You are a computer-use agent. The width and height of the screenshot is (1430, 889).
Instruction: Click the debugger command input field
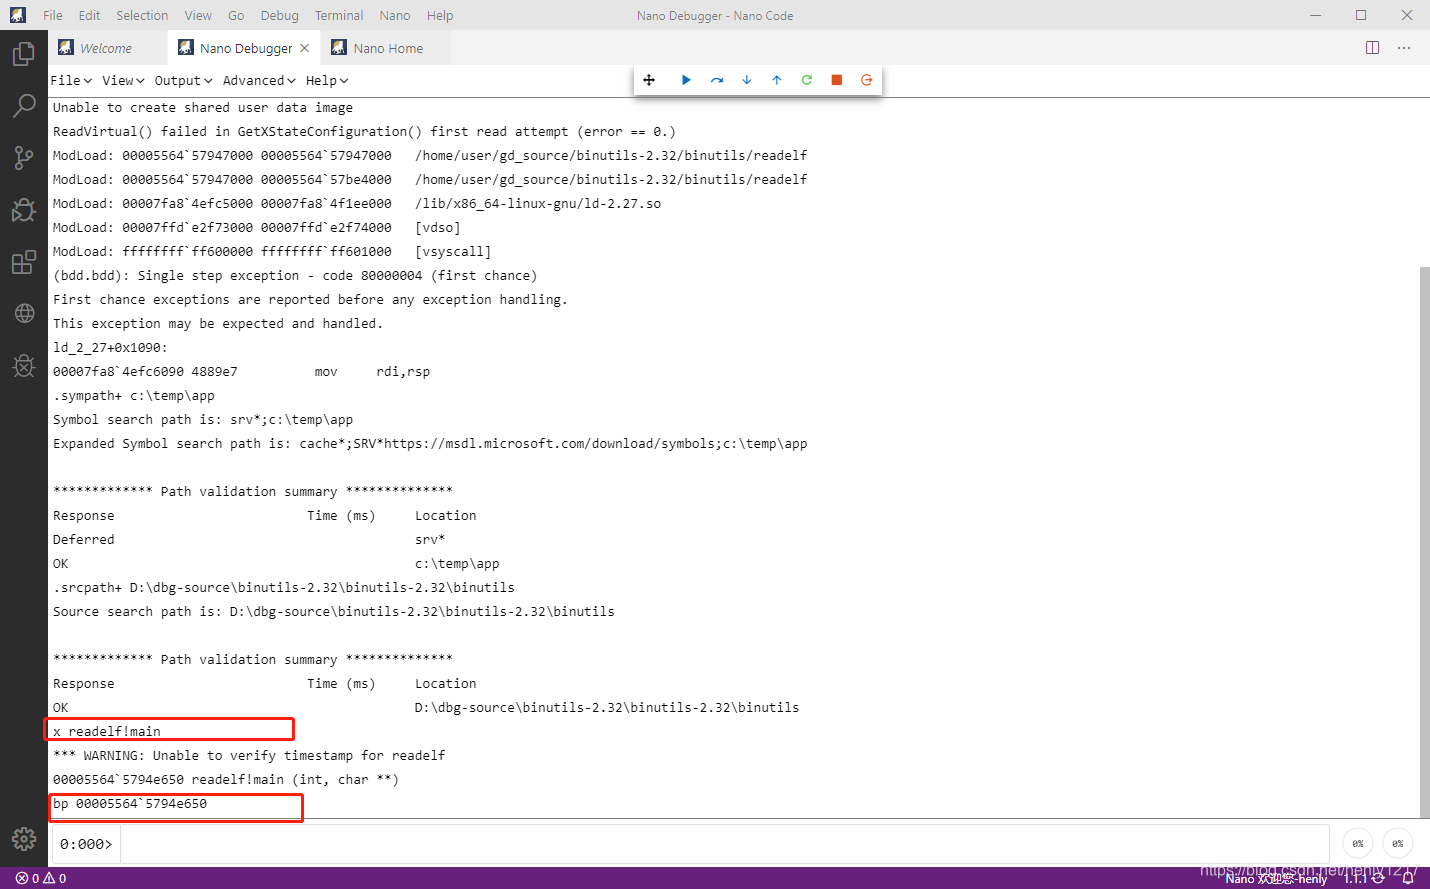tap(724, 844)
